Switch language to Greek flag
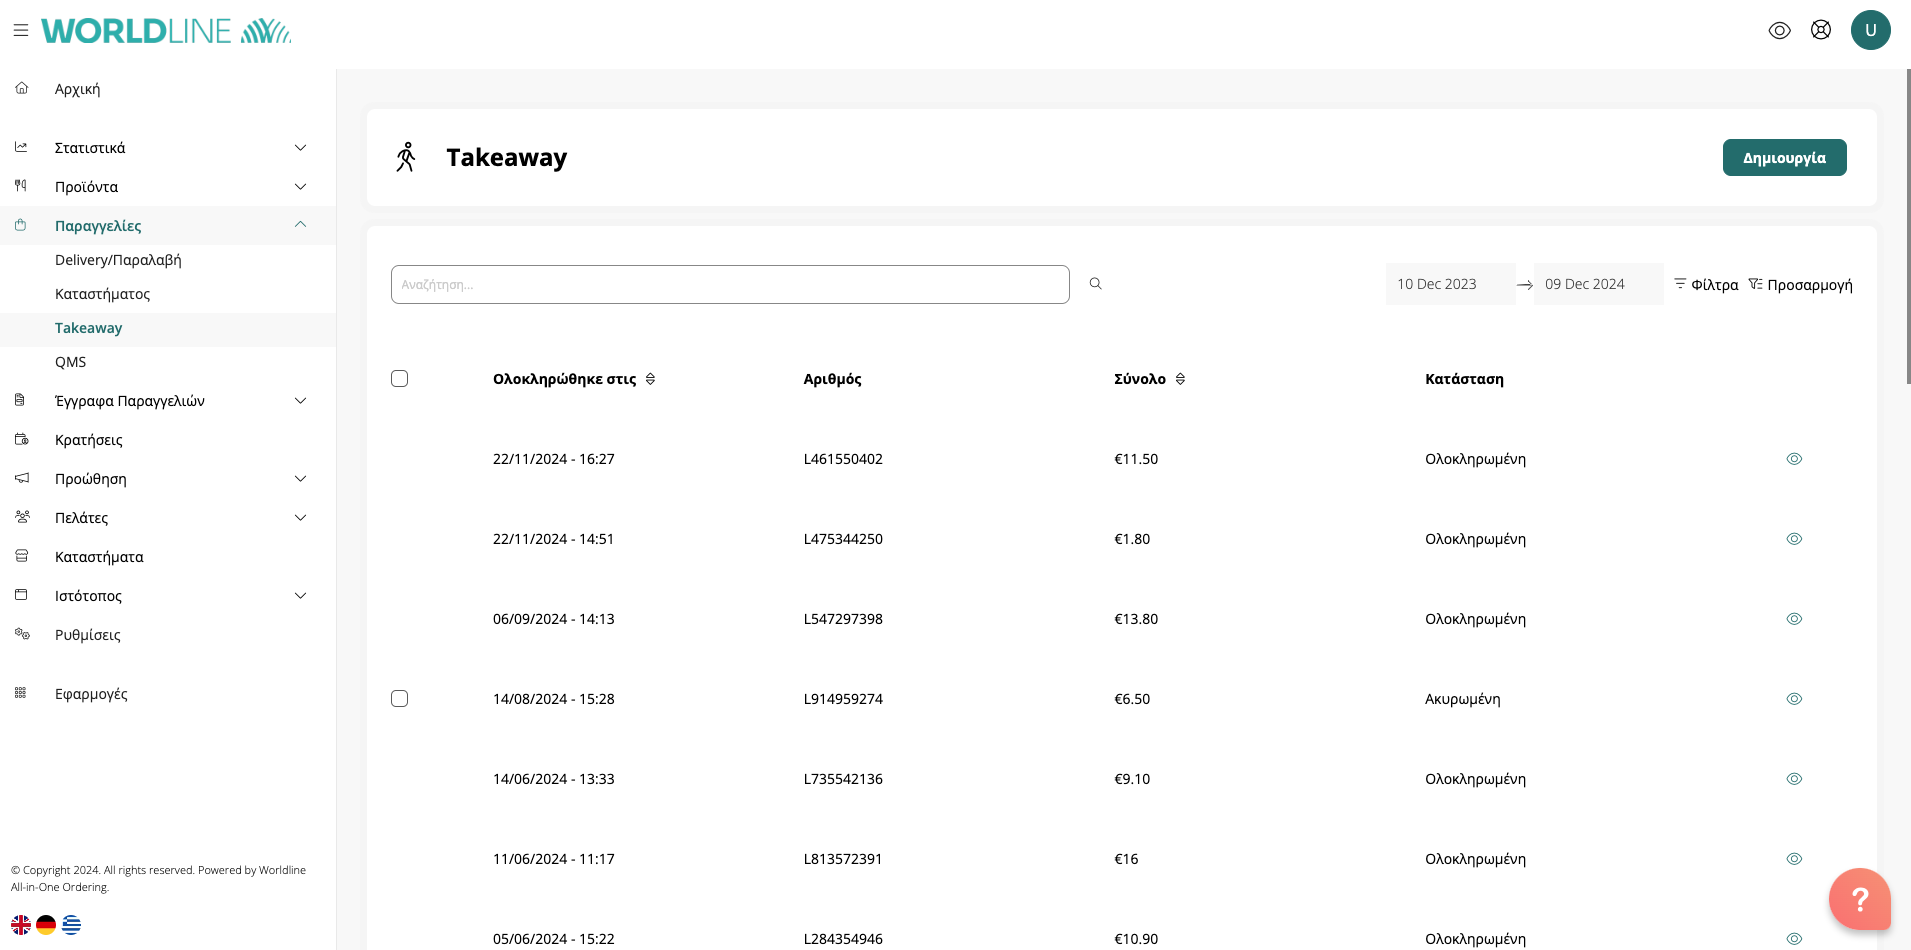The height and width of the screenshot is (950, 1911). tap(71, 925)
